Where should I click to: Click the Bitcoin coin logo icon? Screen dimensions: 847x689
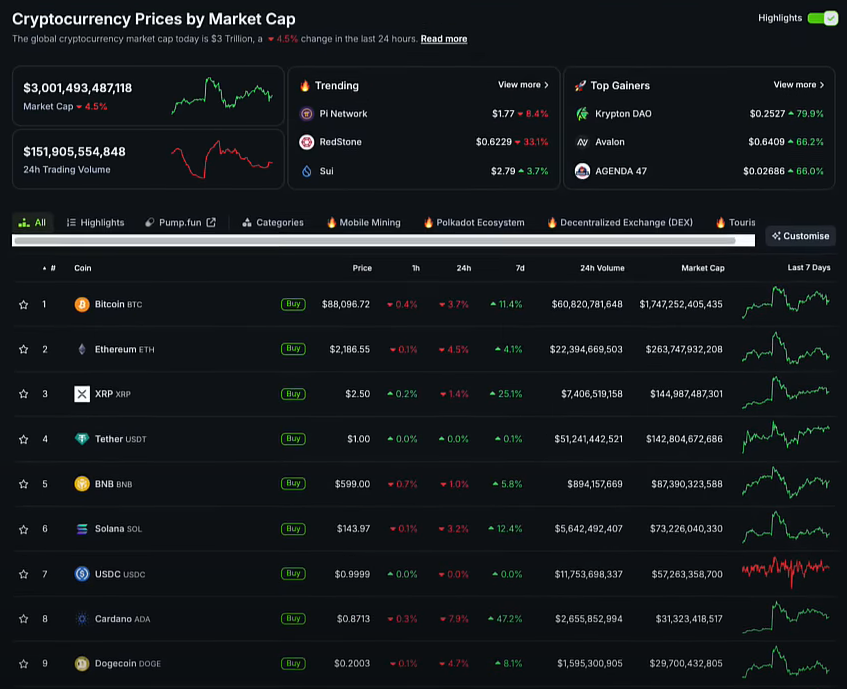click(x=82, y=304)
